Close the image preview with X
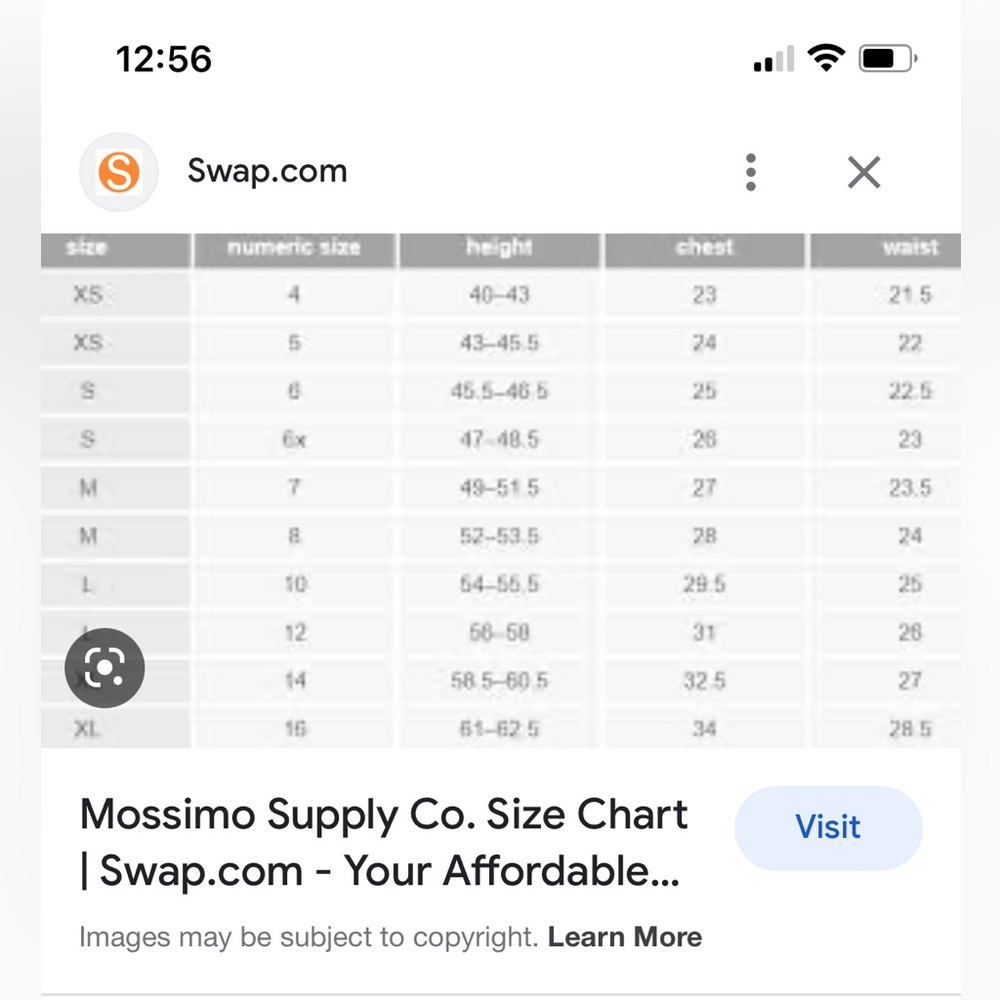Screen dimensions: 1000x1000 pyautogui.click(x=864, y=172)
